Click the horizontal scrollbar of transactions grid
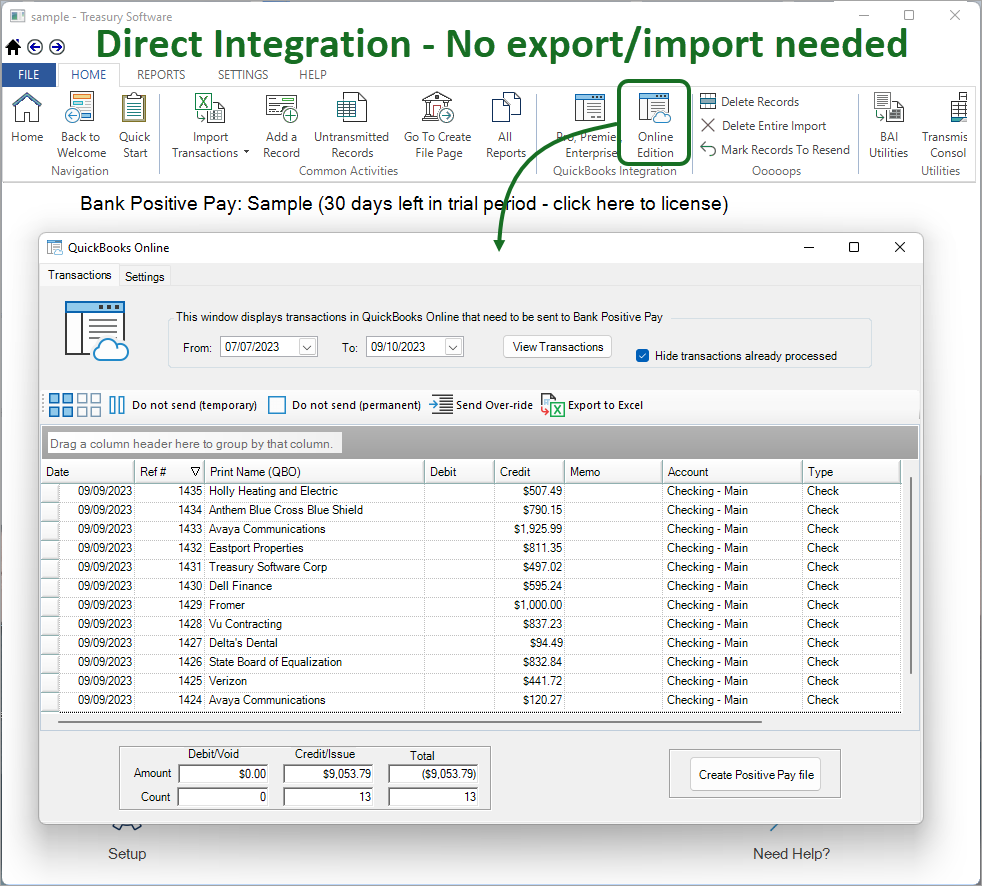The height and width of the screenshot is (886, 982). point(410,722)
